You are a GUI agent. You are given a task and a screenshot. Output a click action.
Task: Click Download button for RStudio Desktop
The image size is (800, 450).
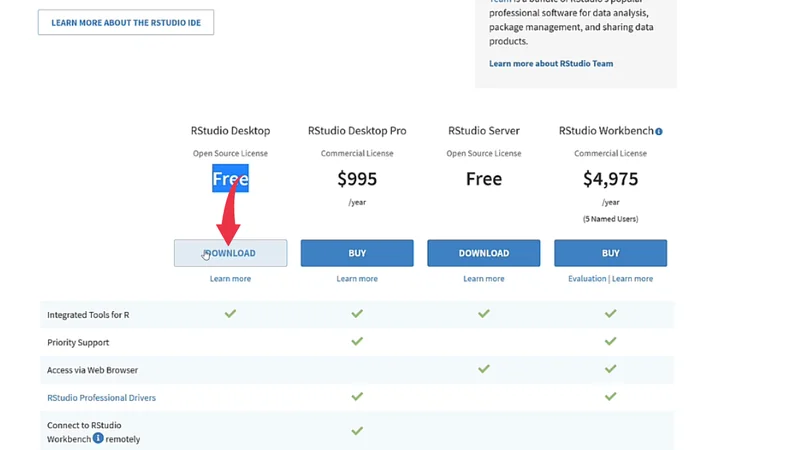tap(230, 253)
